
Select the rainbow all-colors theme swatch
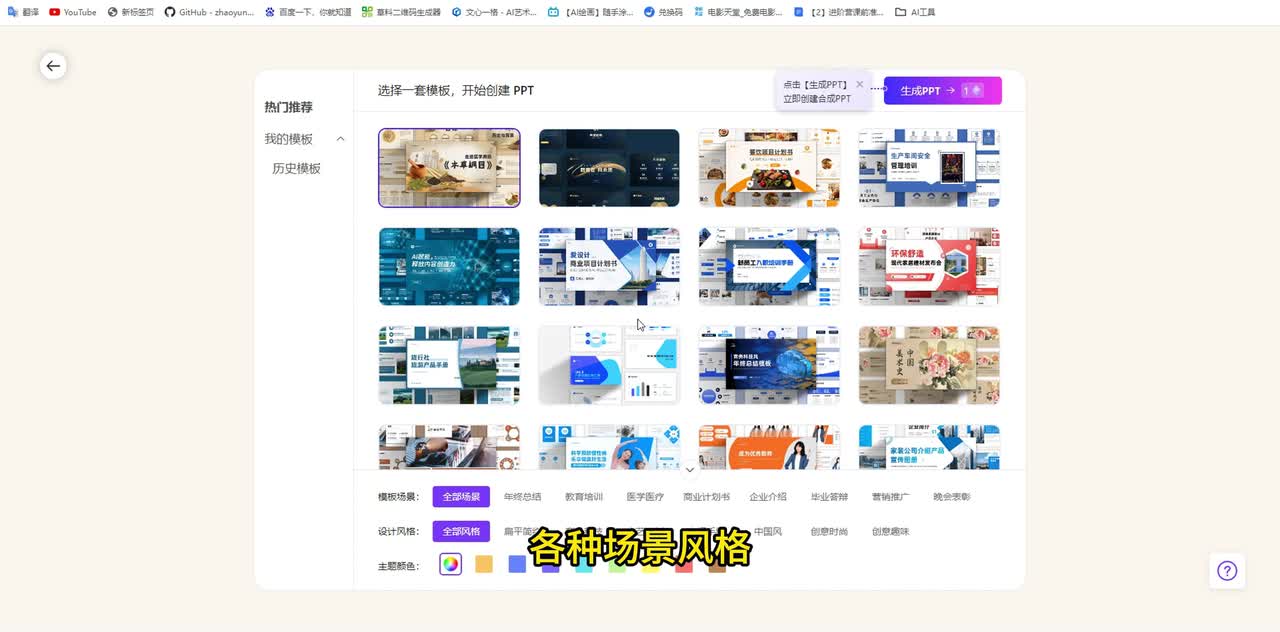pos(451,564)
